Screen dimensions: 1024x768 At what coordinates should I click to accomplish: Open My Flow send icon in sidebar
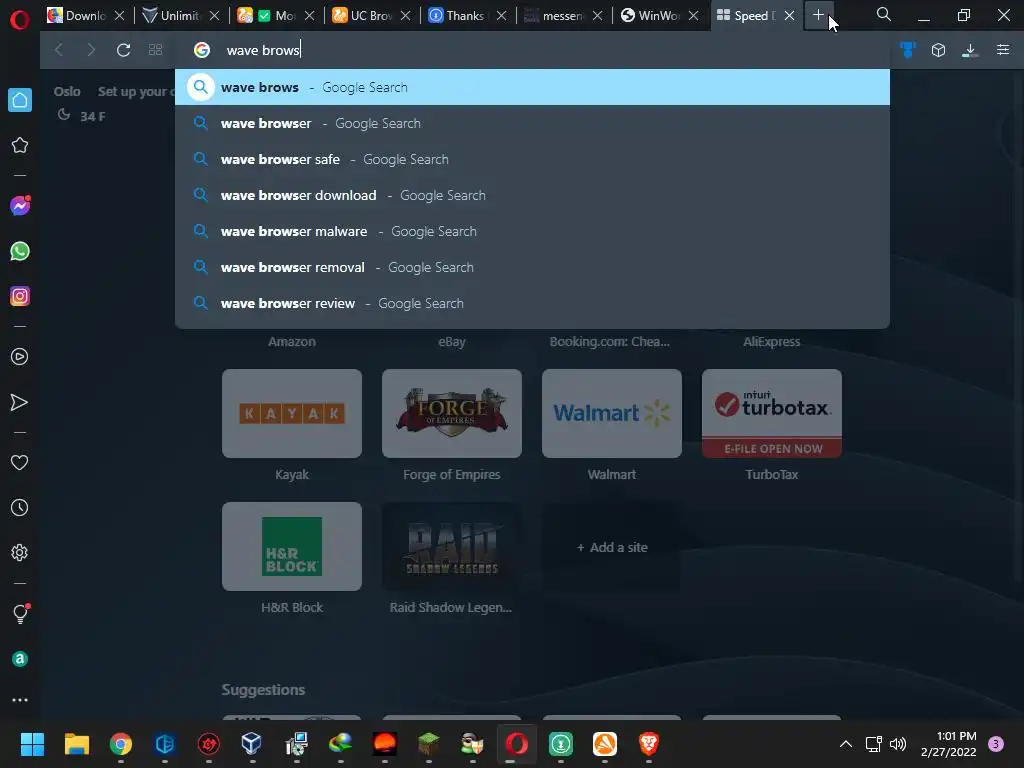[x=20, y=402]
